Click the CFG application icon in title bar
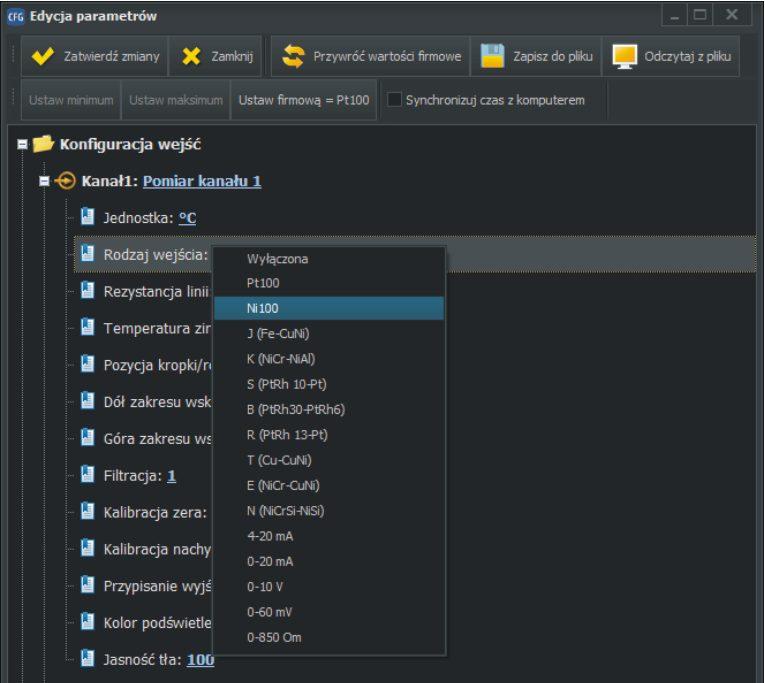Viewport: 765px width, 683px height. pos(16,17)
